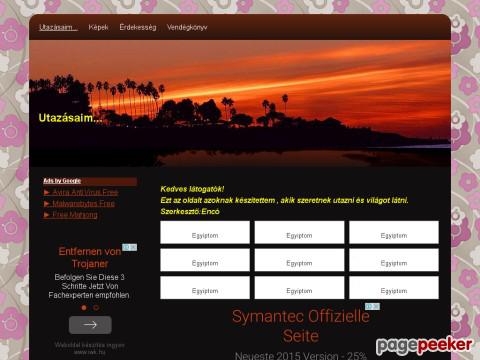The width and height of the screenshot is (480, 360).
Task: Open the middle Egyiptom thumbnail in the top row
Action: (299, 232)
